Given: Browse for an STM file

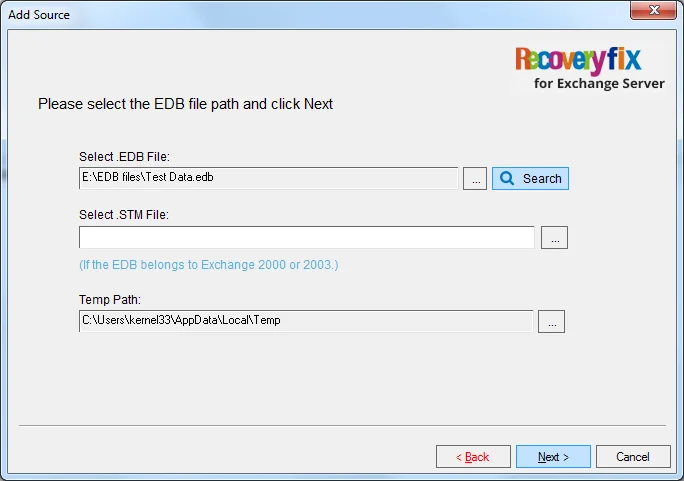Looking at the screenshot, I should click(x=554, y=237).
